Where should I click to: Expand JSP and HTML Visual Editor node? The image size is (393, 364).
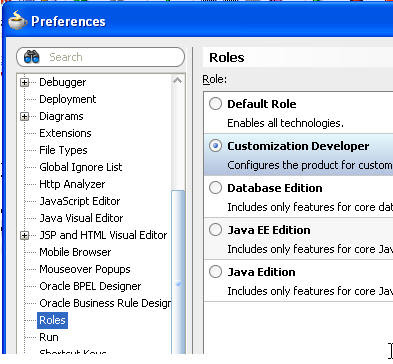point(24,235)
